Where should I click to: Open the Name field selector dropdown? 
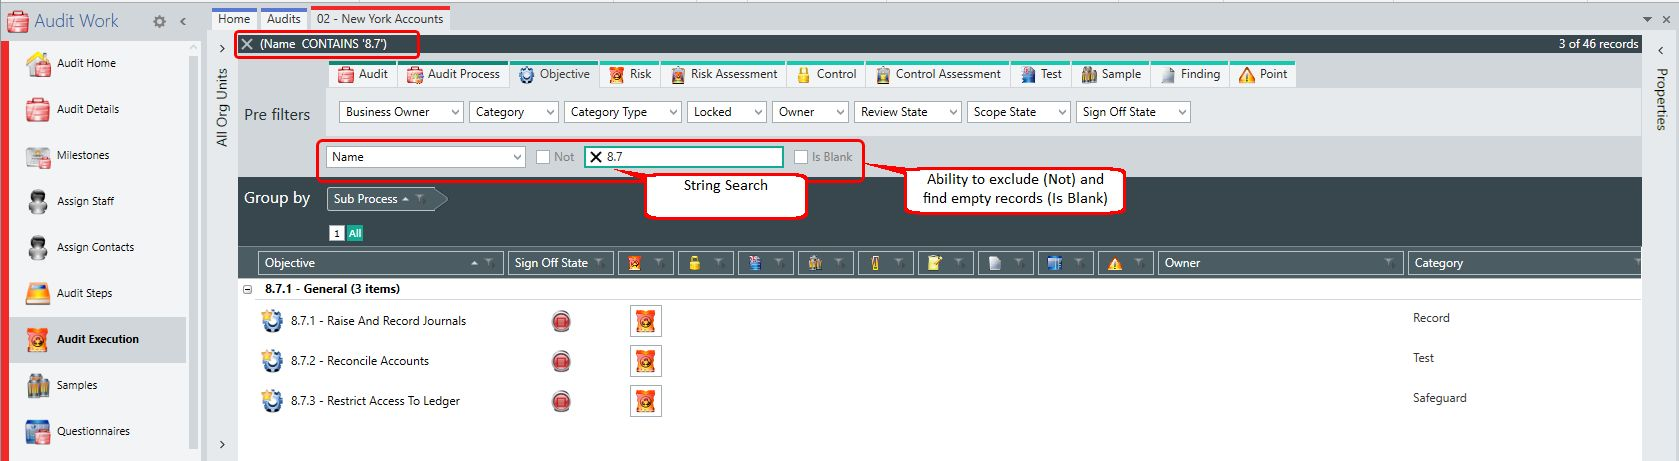[426, 157]
